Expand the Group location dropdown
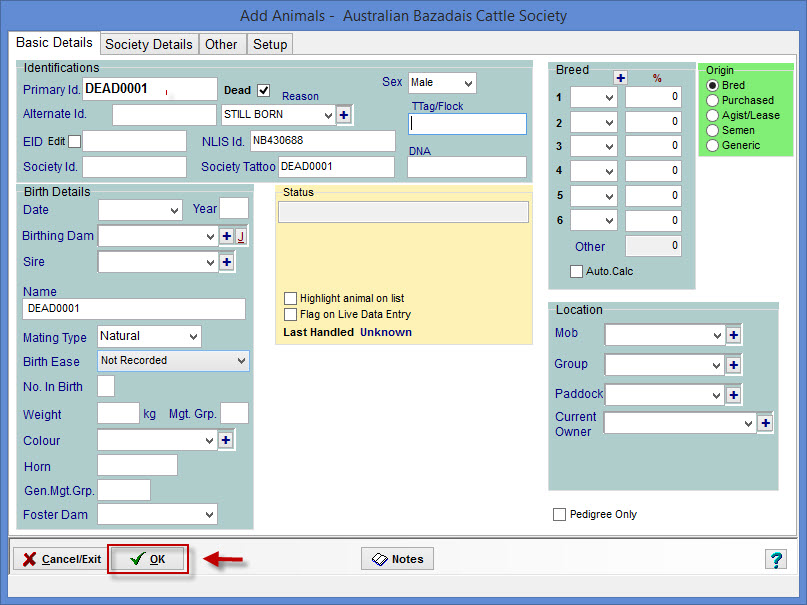 coord(716,365)
